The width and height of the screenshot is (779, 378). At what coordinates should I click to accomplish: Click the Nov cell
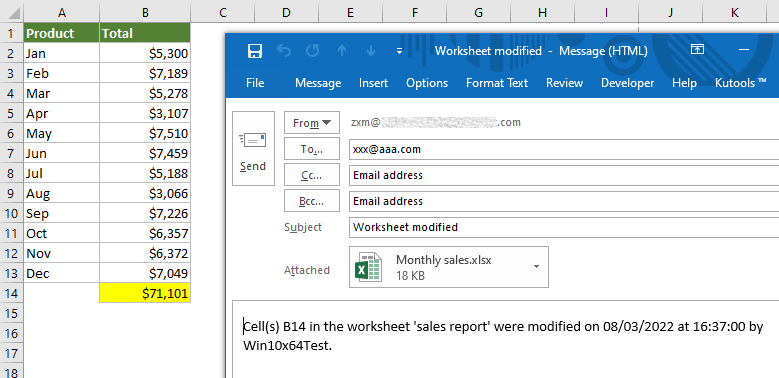62,253
